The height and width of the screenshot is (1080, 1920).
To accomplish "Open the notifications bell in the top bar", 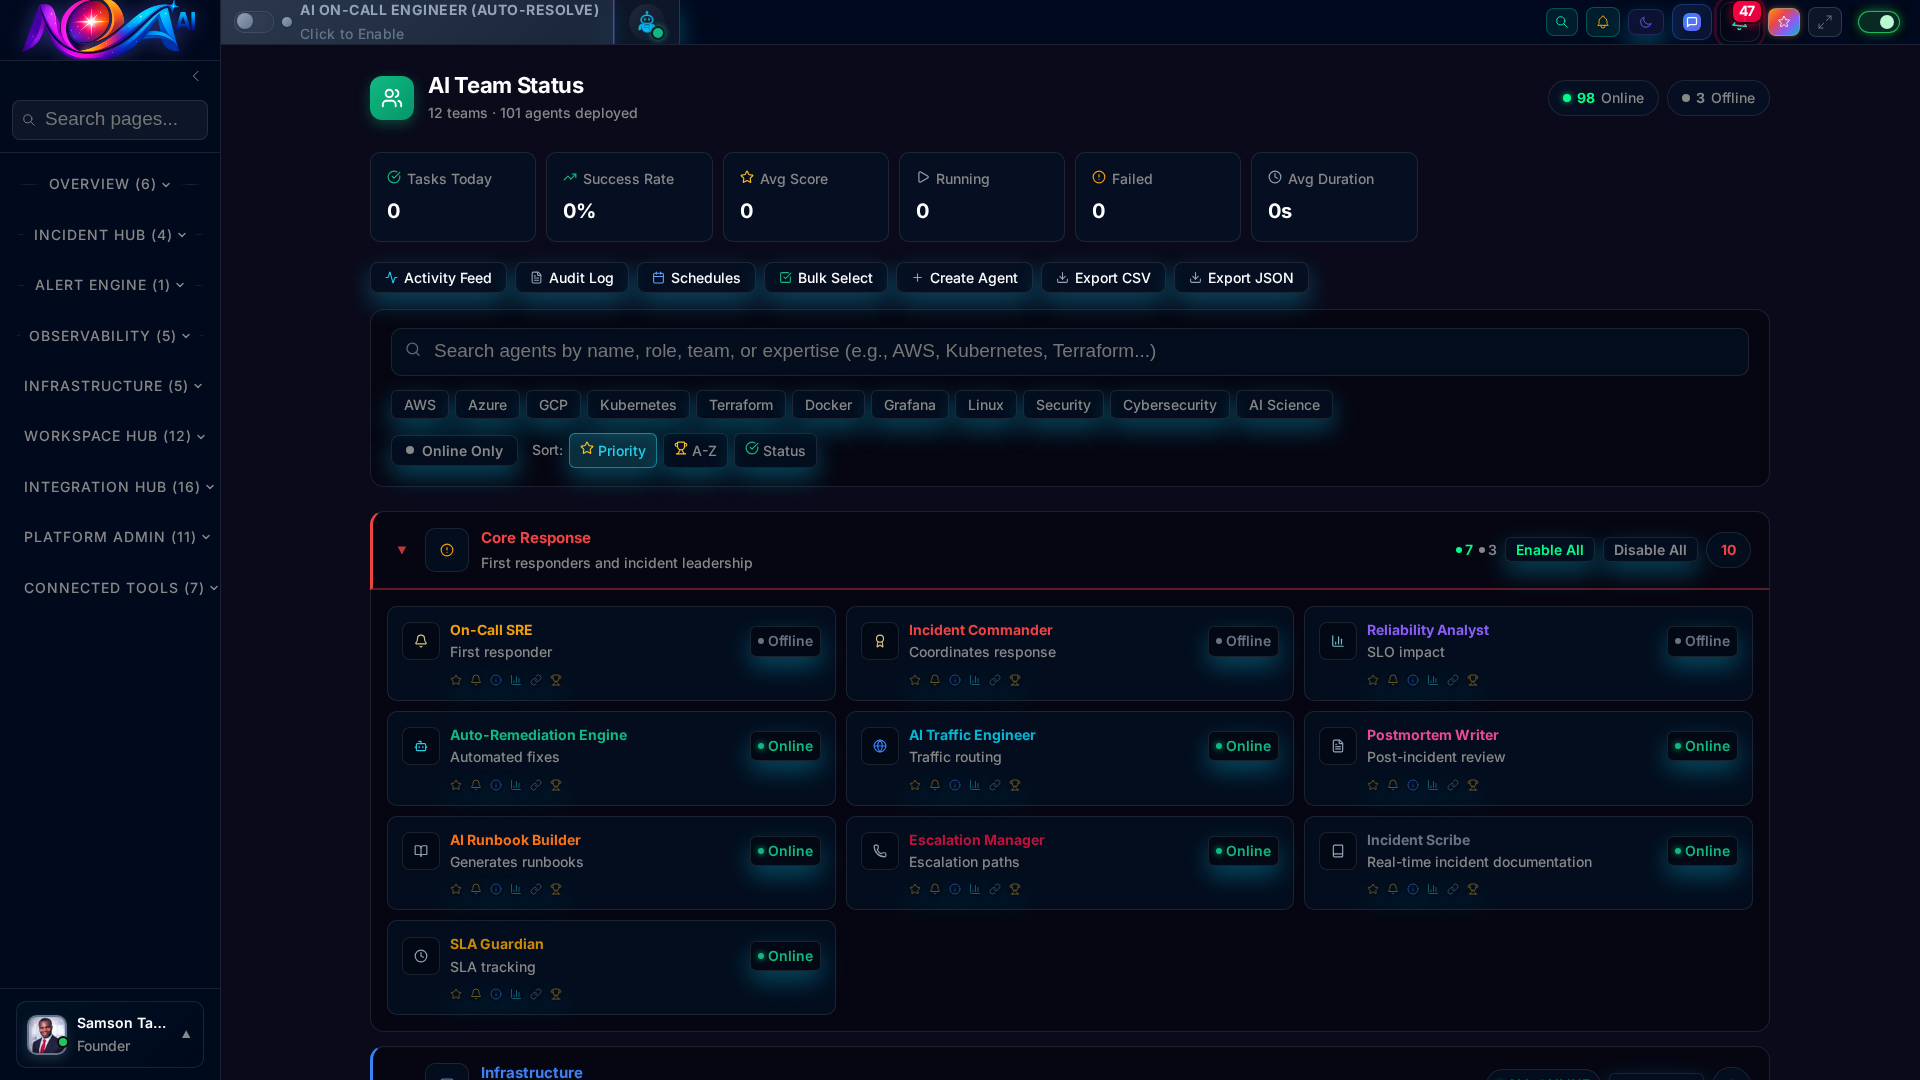I will (1603, 21).
